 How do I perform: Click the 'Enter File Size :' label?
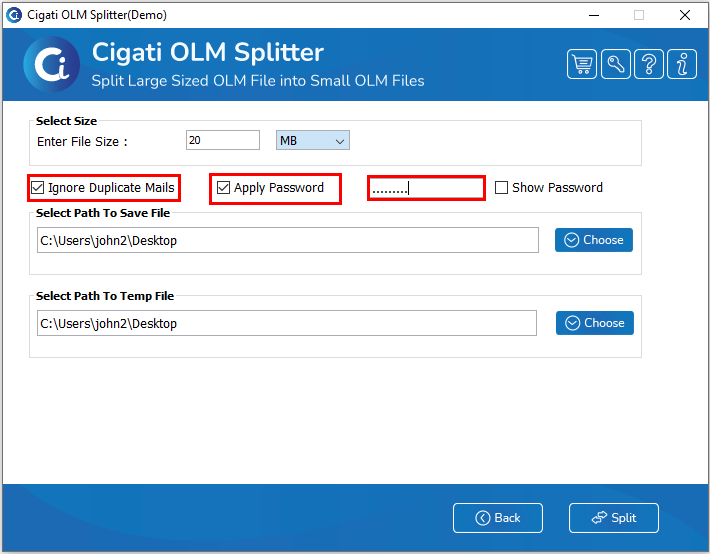(82, 142)
